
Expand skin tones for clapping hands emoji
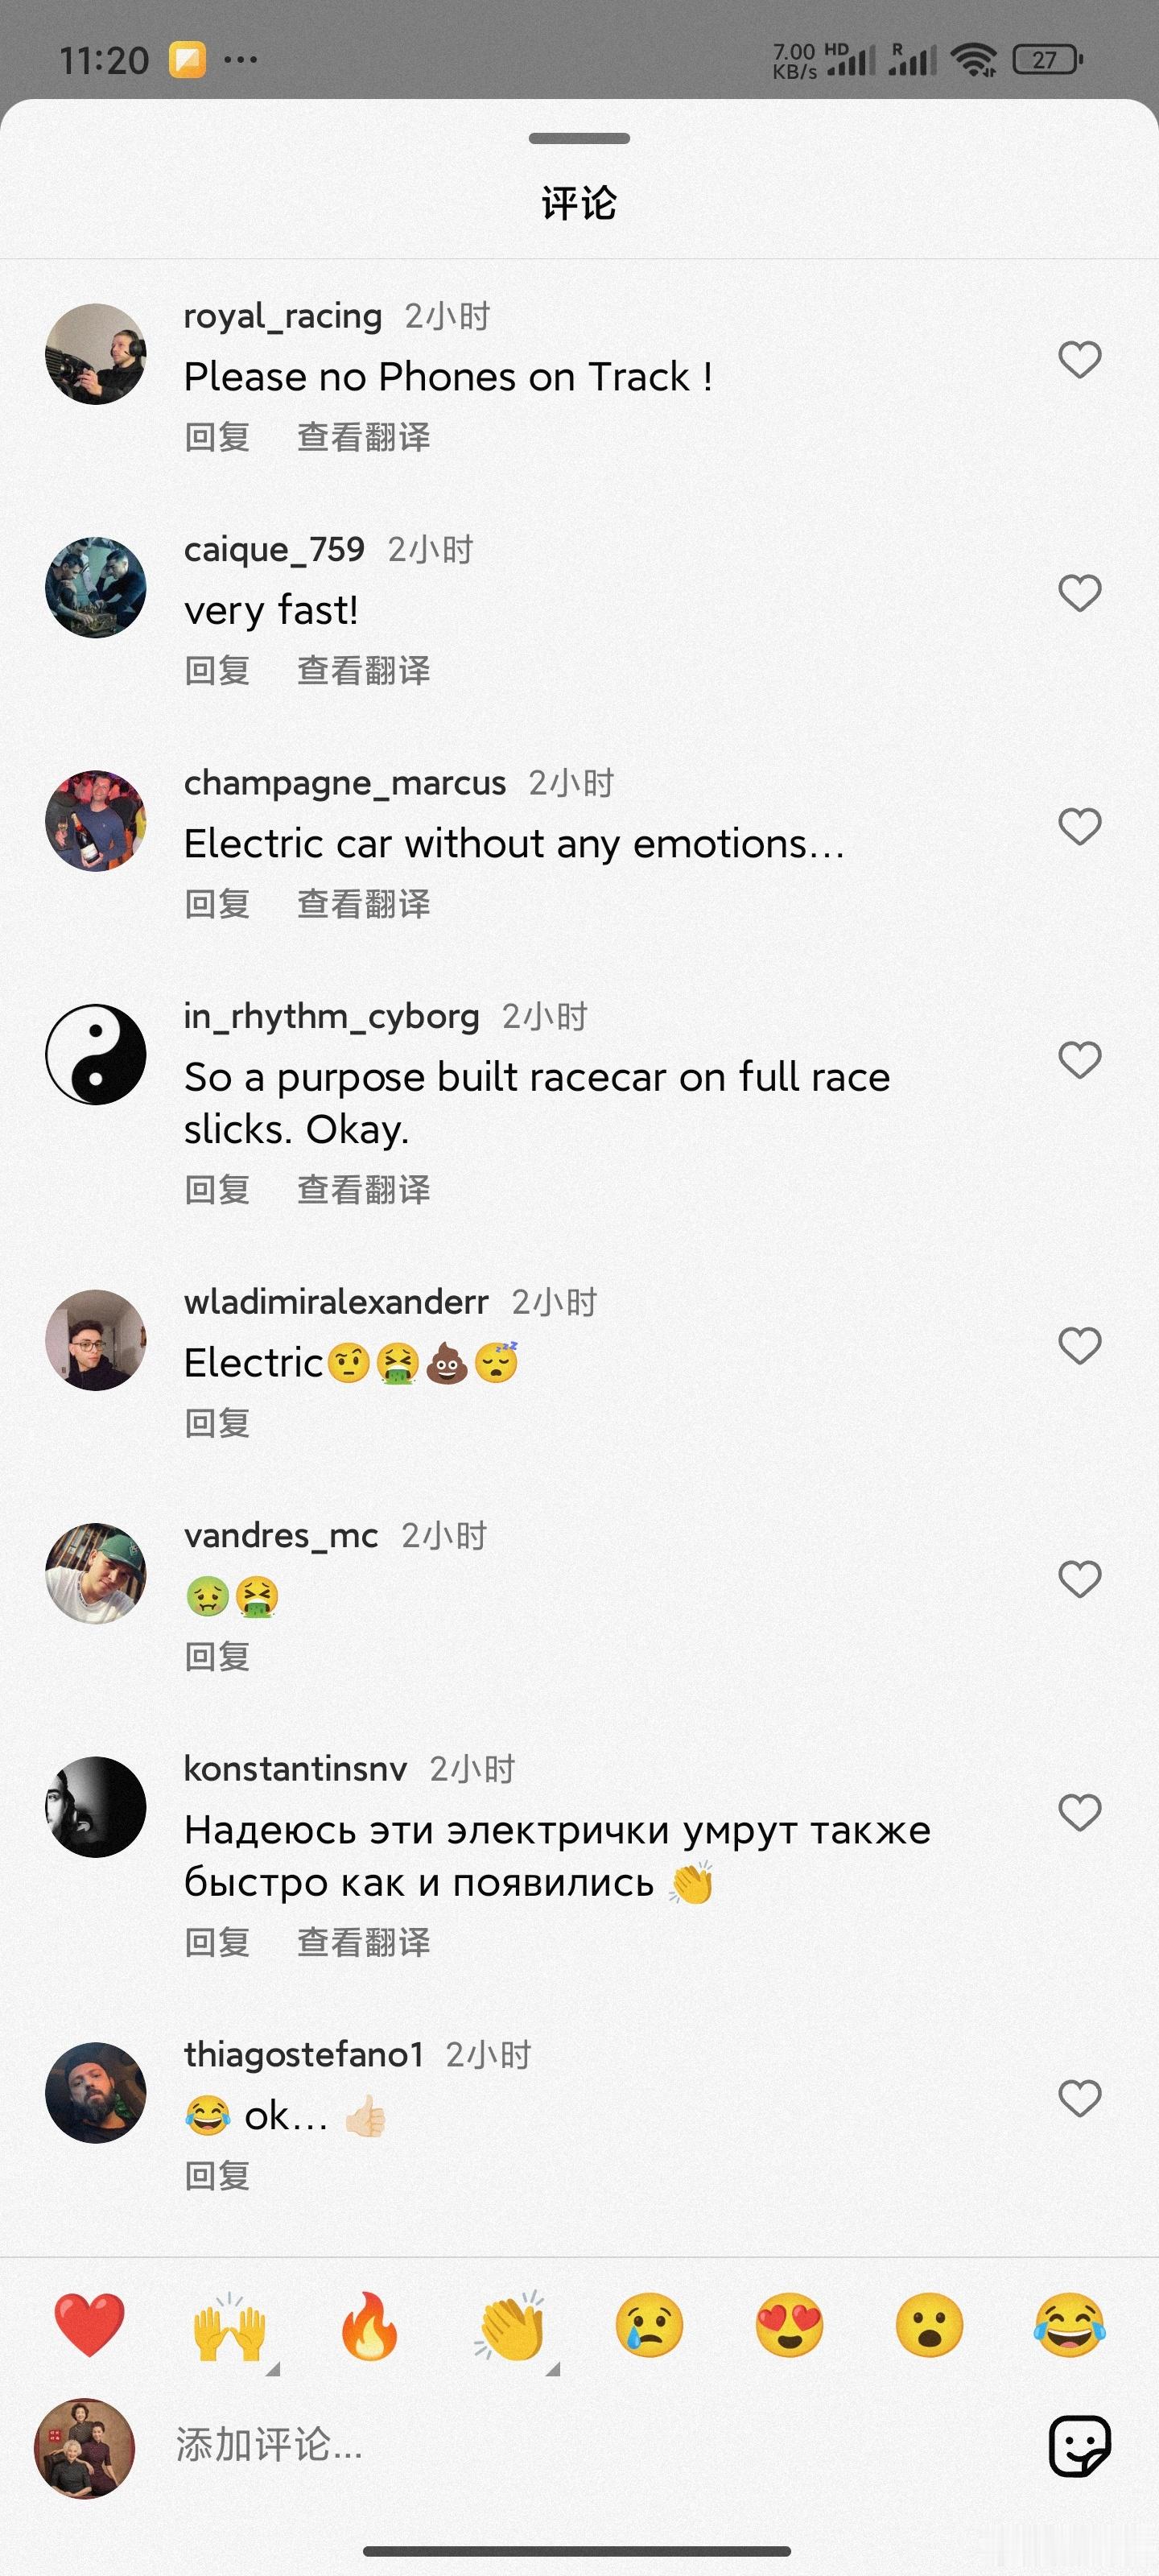(x=552, y=2368)
